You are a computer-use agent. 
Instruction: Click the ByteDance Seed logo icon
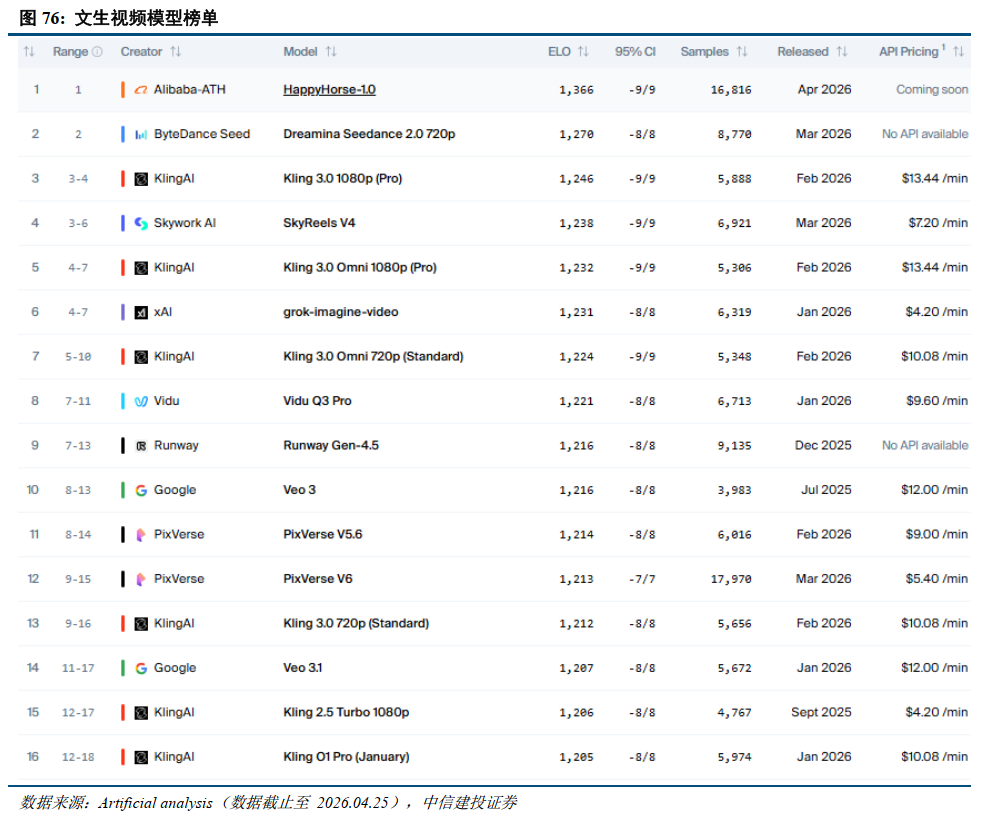tap(141, 134)
